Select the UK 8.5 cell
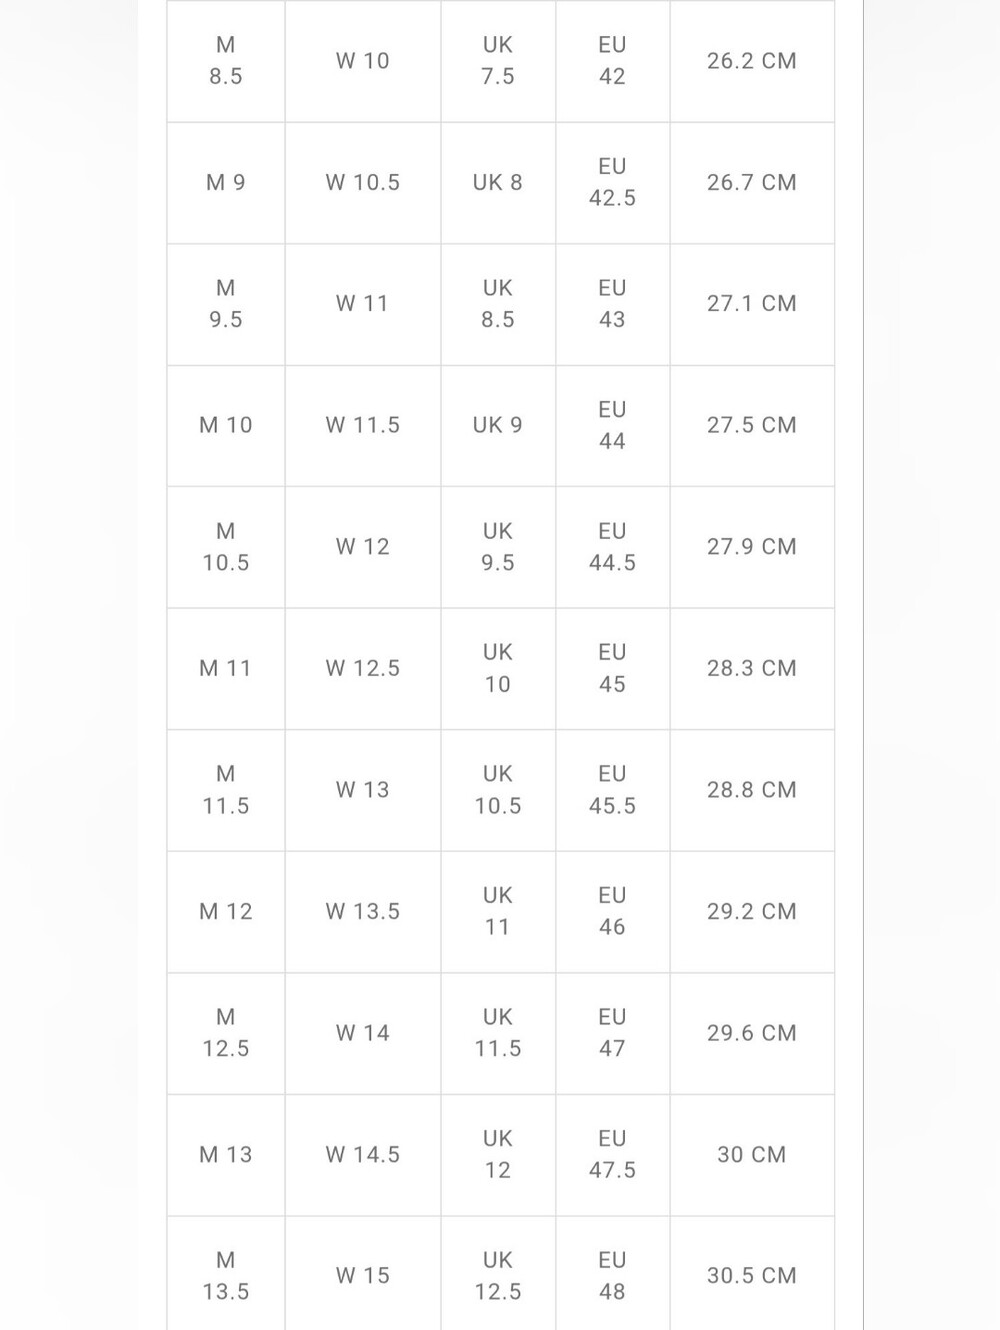 498,304
